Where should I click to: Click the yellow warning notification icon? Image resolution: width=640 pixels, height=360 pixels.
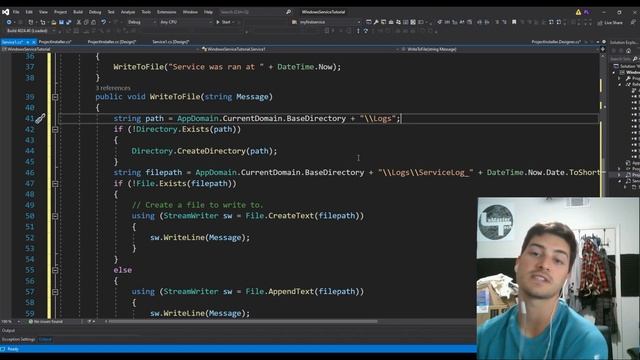point(578,12)
